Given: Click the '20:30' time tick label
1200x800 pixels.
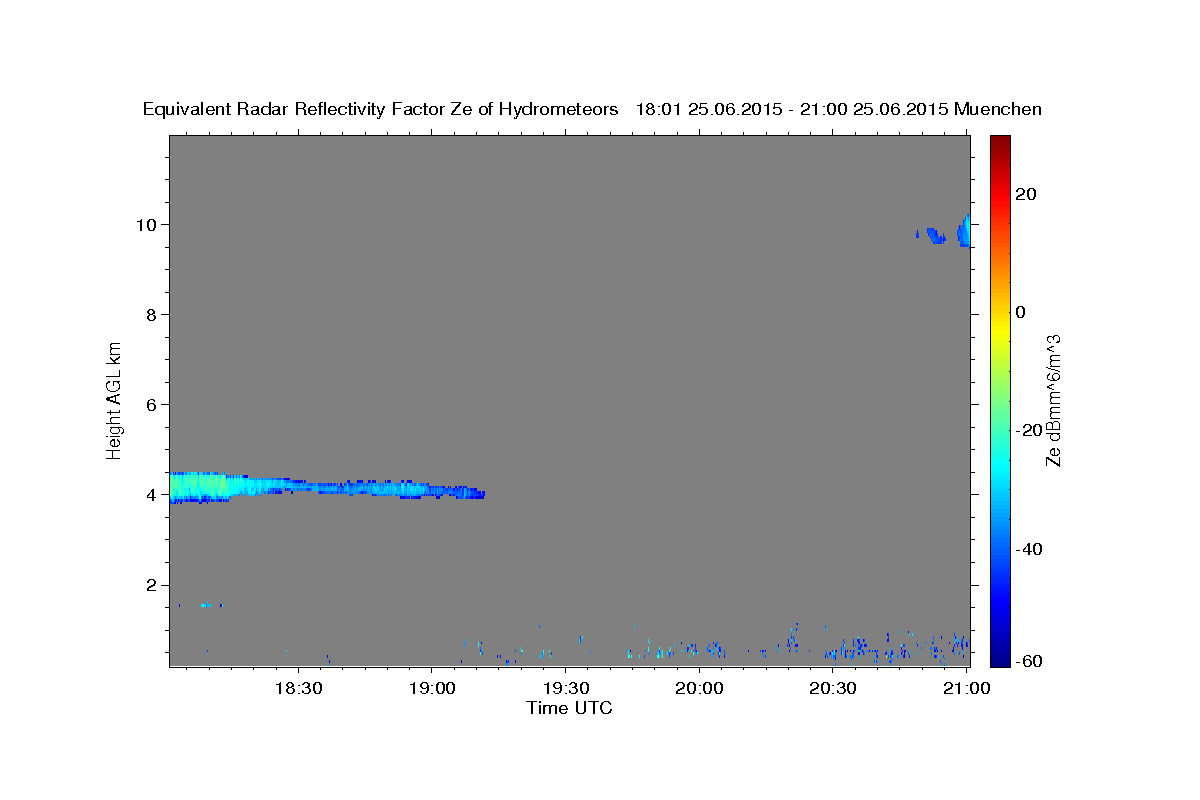Looking at the screenshot, I should 833,688.
